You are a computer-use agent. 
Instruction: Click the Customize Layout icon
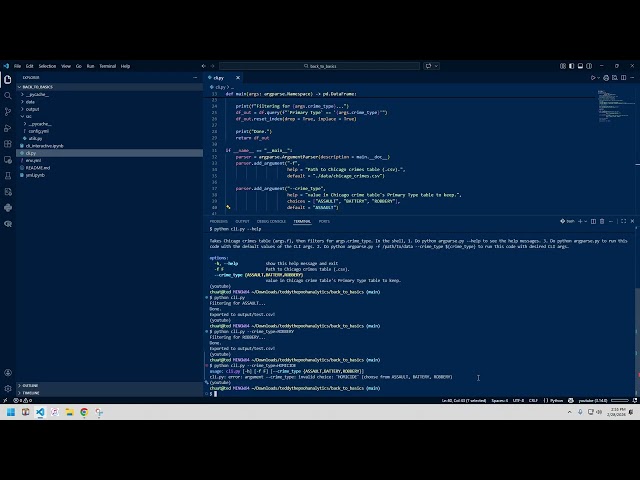563,66
